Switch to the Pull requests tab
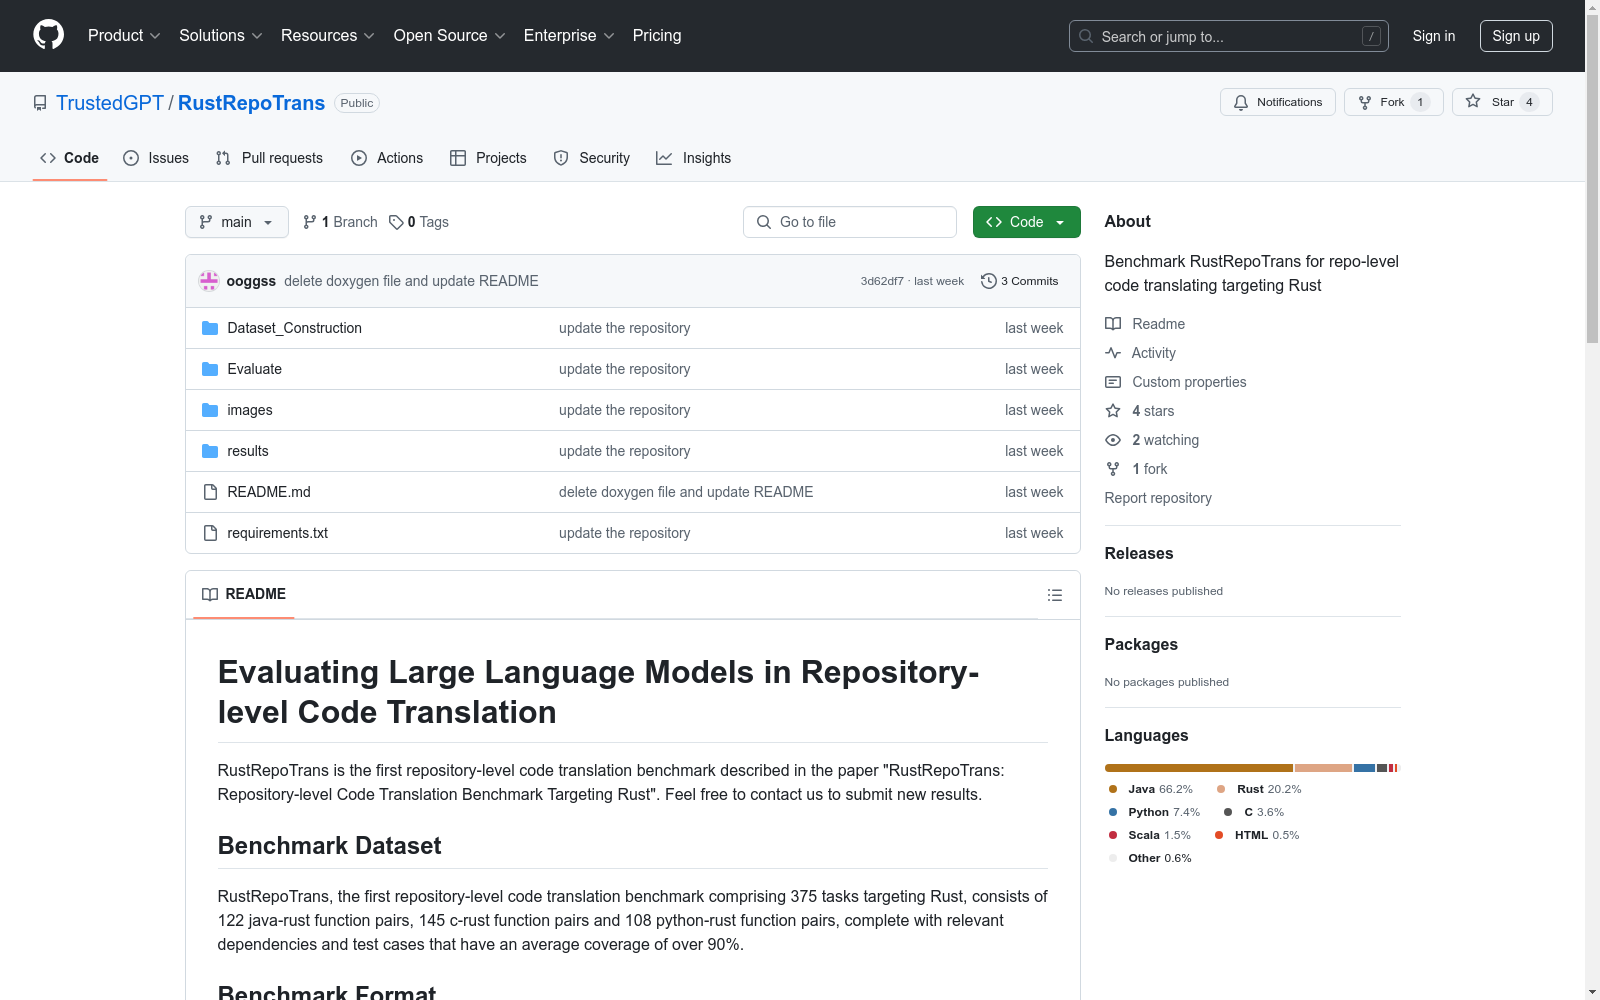 click(x=269, y=158)
